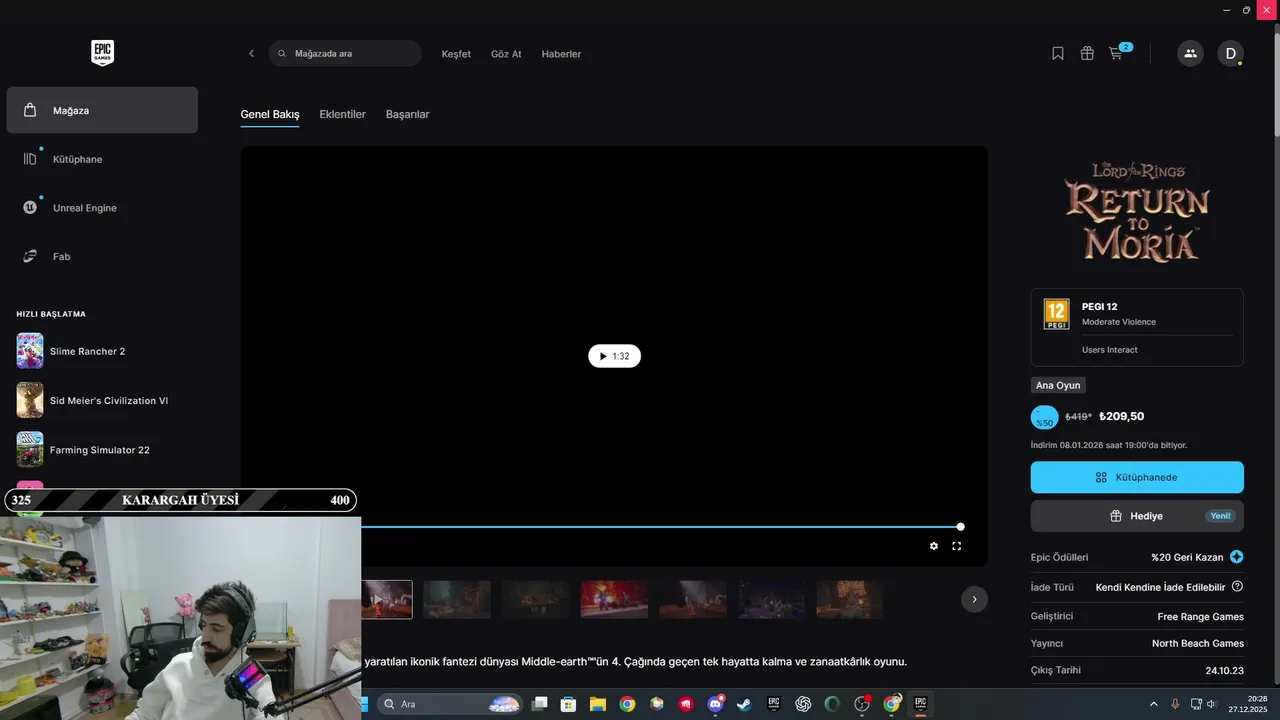
Task: Enter fullscreen video mode
Action: (957, 546)
